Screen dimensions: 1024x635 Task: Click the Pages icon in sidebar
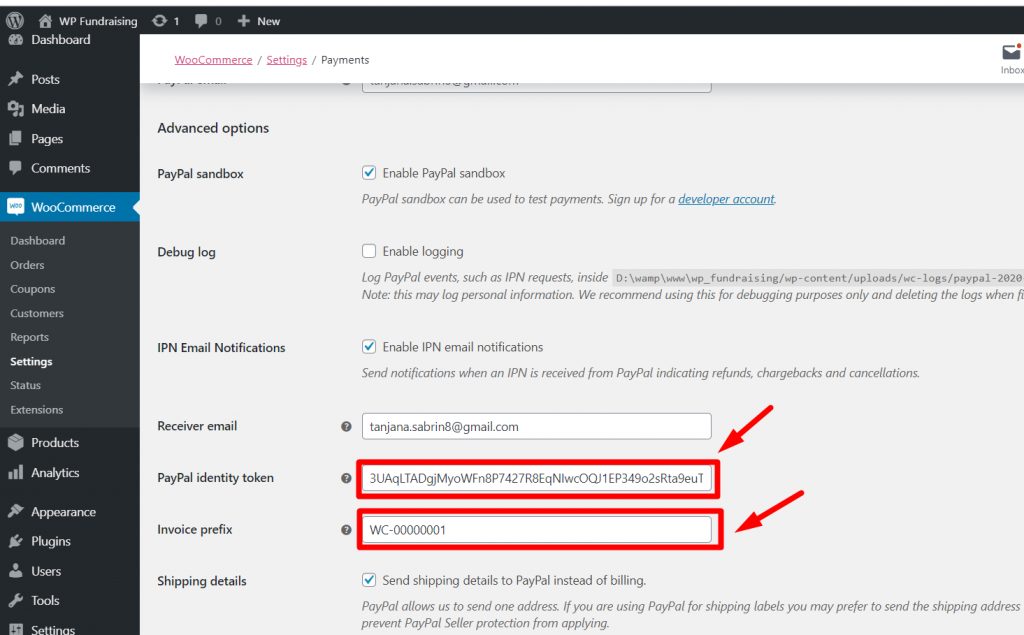16,138
